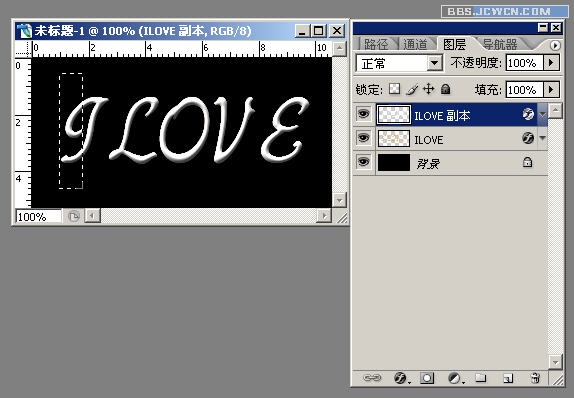Expand effects list of ILOVE 副本 layer
Image resolution: width=574 pixels, height=398 pixels.
(542, 115)
